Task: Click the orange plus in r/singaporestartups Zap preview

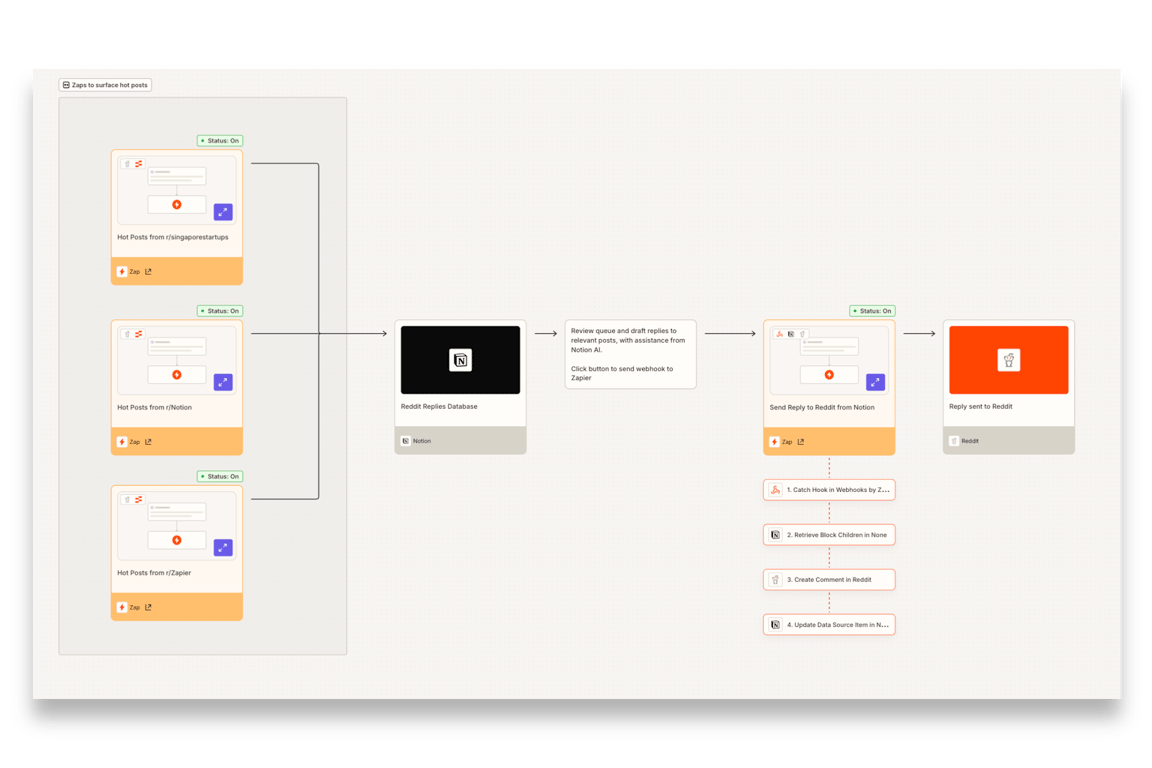Action: pyautogui.click(x=177, y=204)
